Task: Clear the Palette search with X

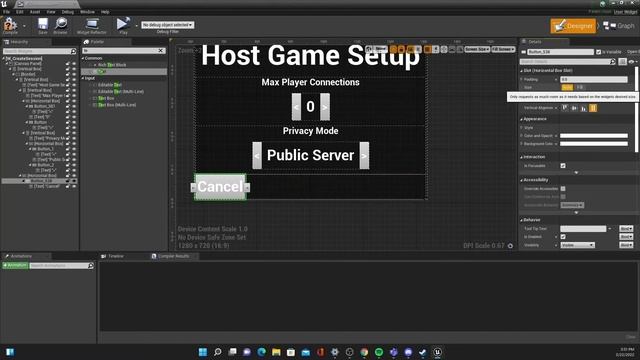Action: click(161, 51)
